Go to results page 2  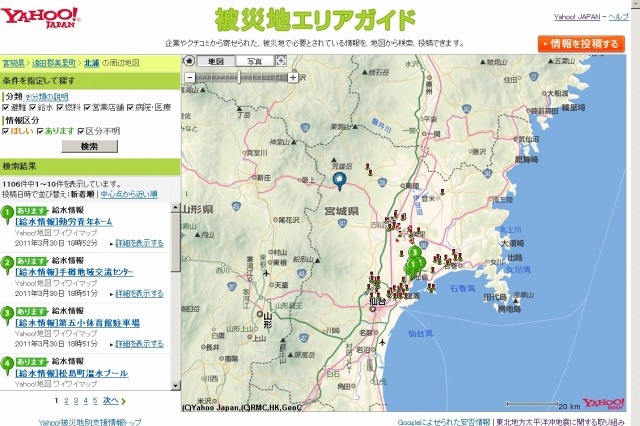tap(66, 401)
